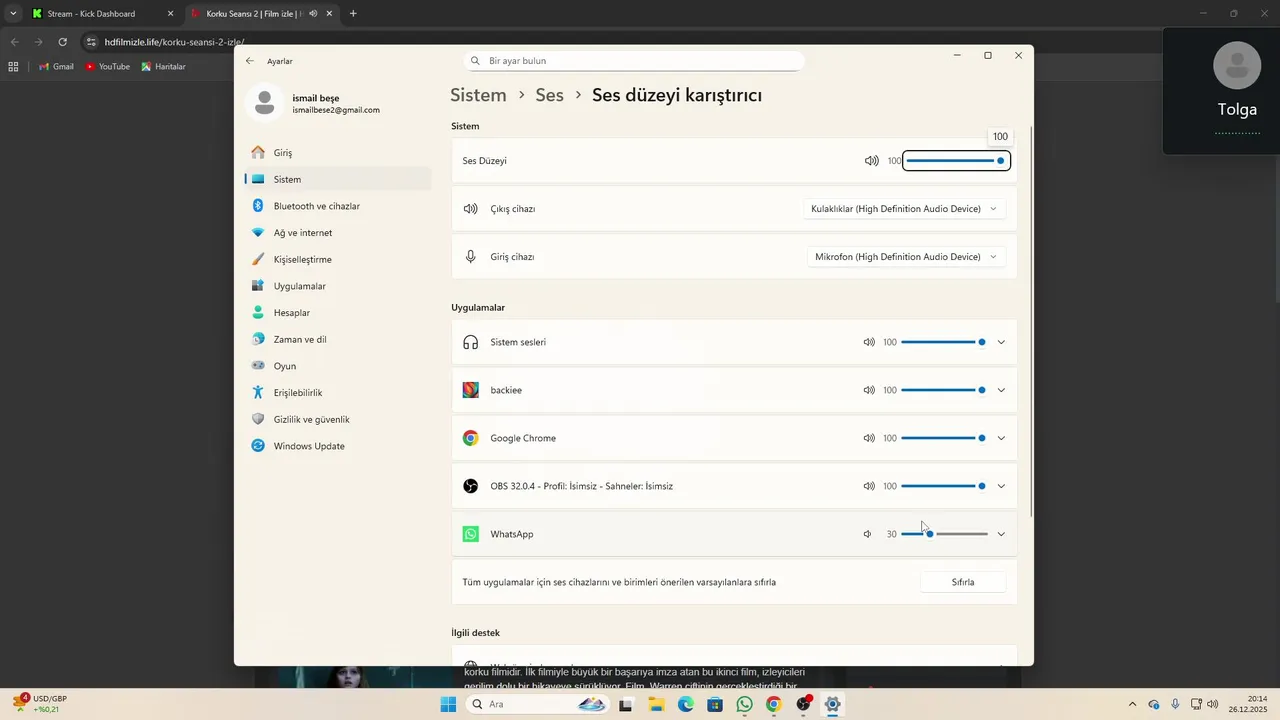Mute the backiee app volume
Screen dimensions: 1280x720
point(869,390)
